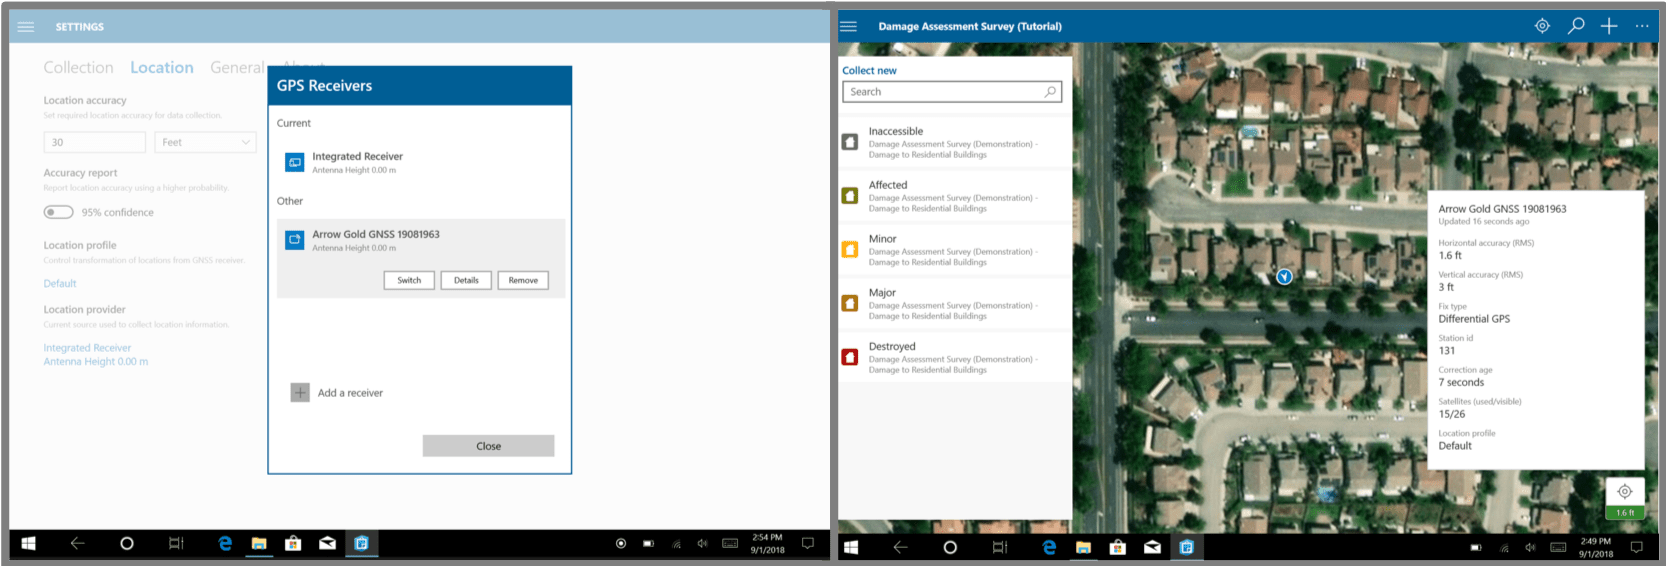Close the GPS Receivers dialog
Screen dimensions: 1666x566
(488, 446)
